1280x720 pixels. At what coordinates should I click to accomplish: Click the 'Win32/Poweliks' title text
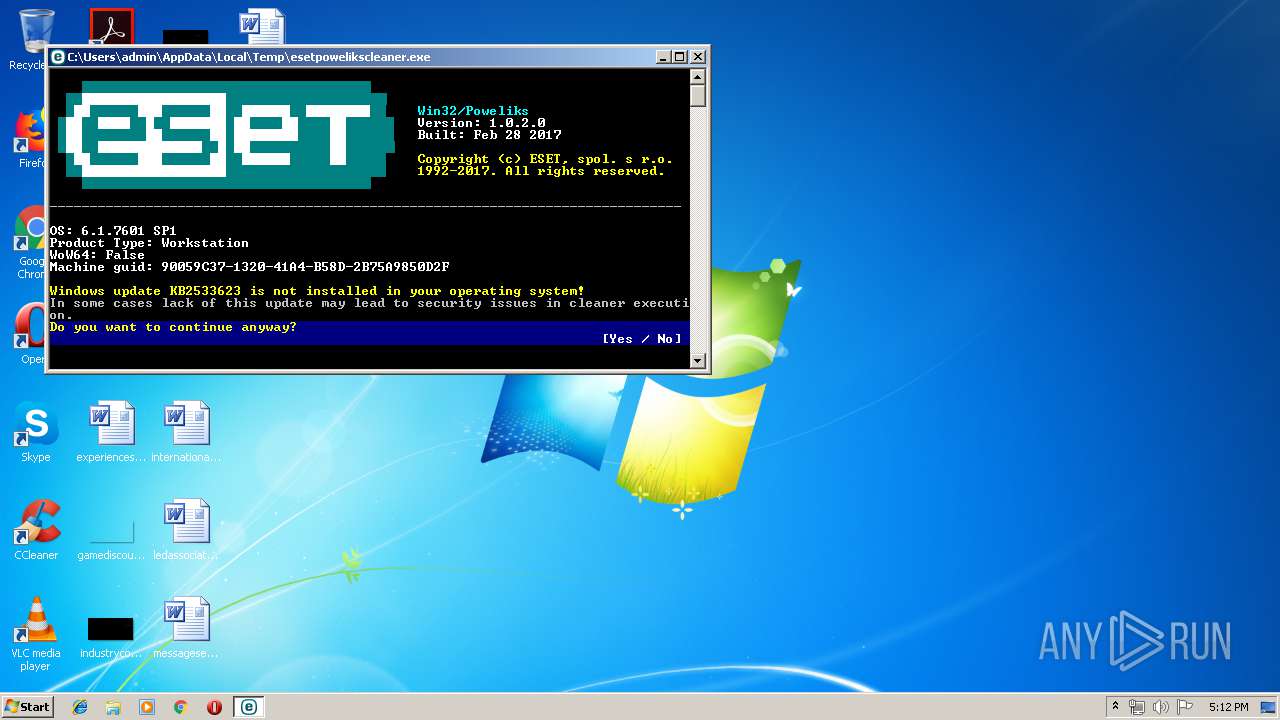[x=473, y=111]
